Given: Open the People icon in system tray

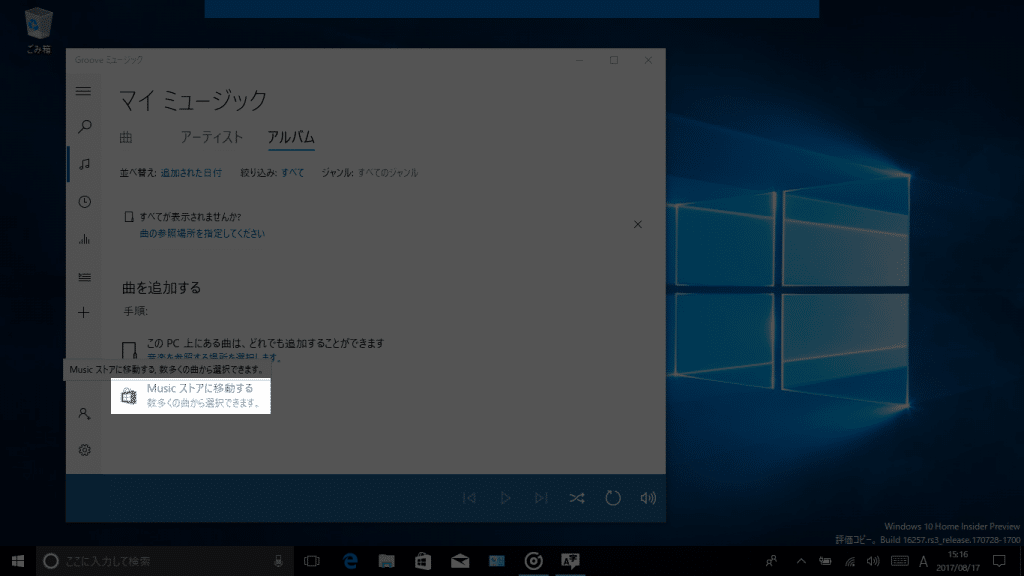Looking at the screenshot, I should [771, 561].
